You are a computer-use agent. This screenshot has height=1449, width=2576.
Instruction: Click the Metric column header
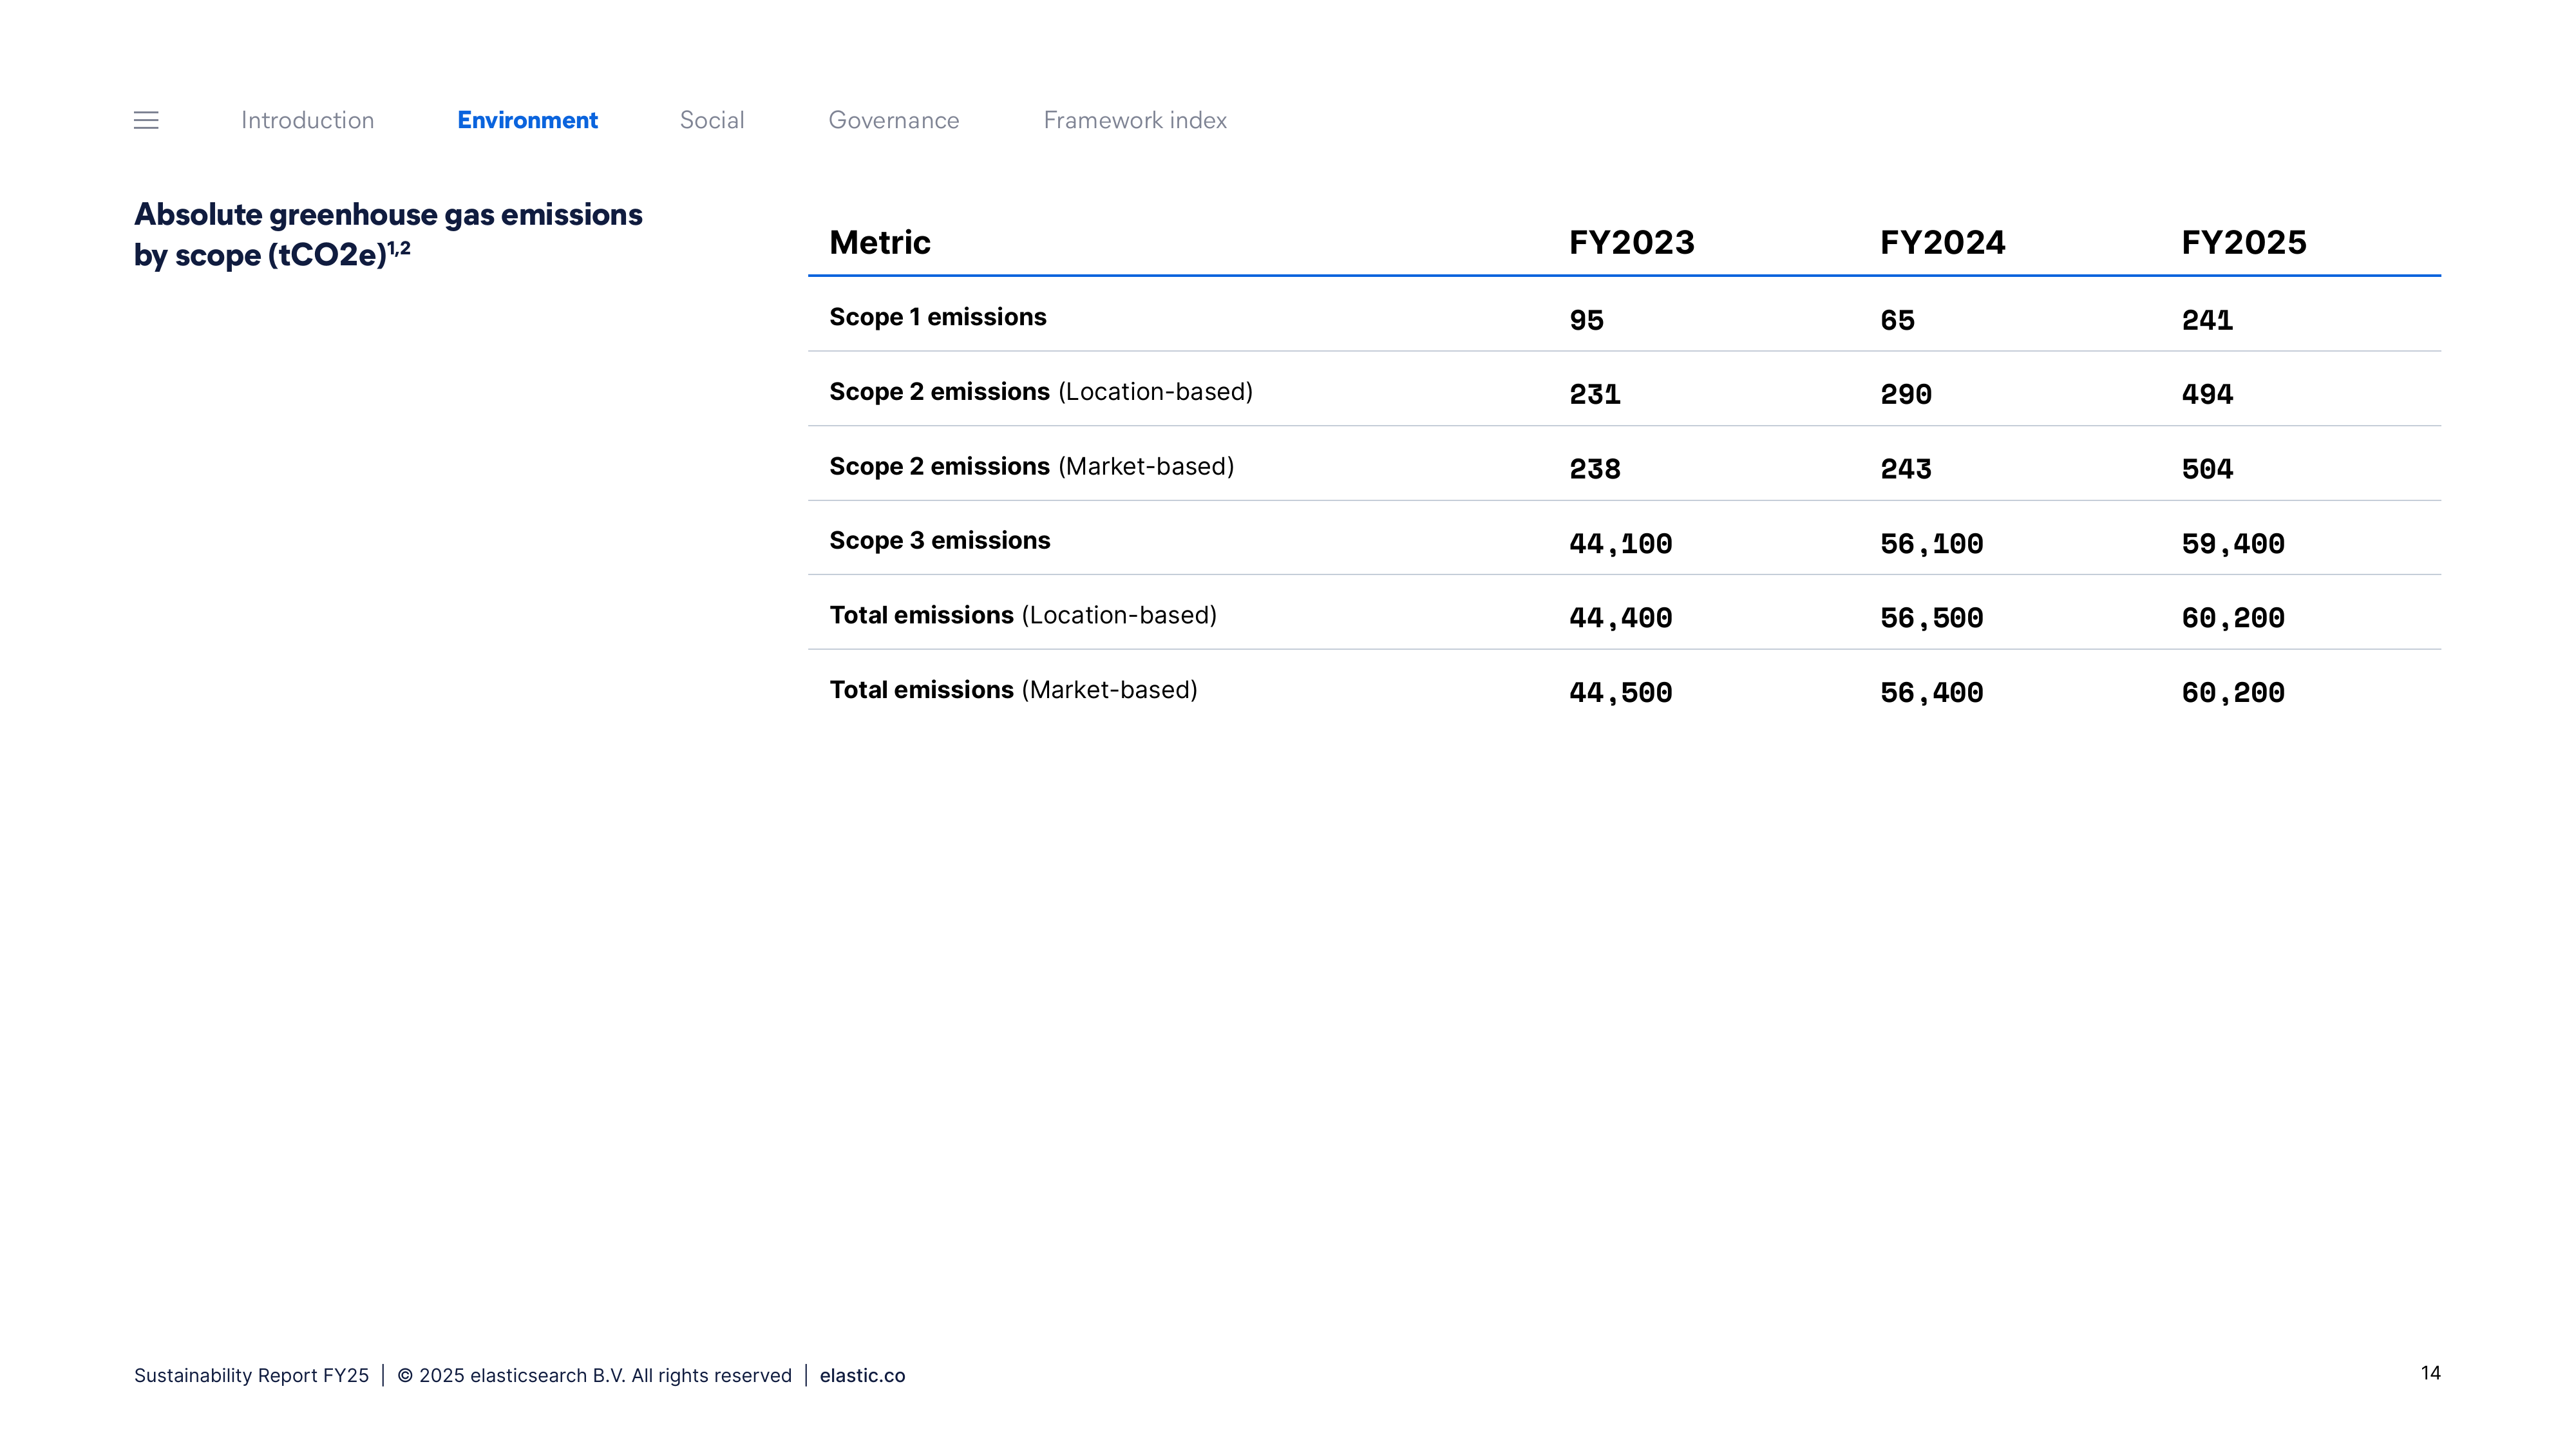click(x=879, y=242)
